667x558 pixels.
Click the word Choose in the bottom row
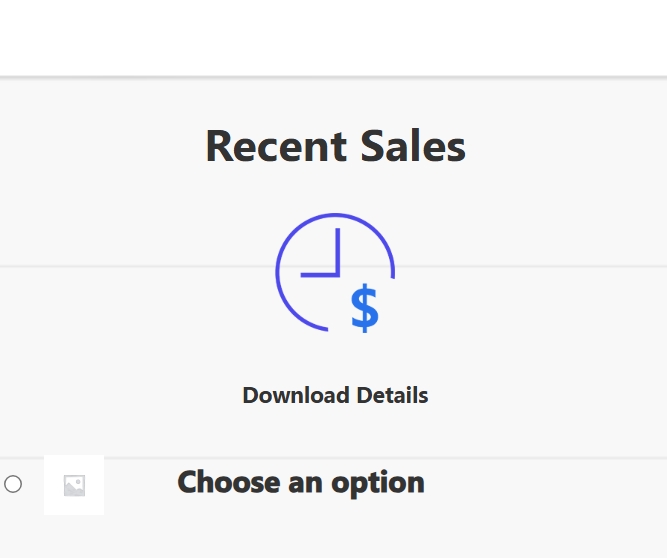[229, 482]
